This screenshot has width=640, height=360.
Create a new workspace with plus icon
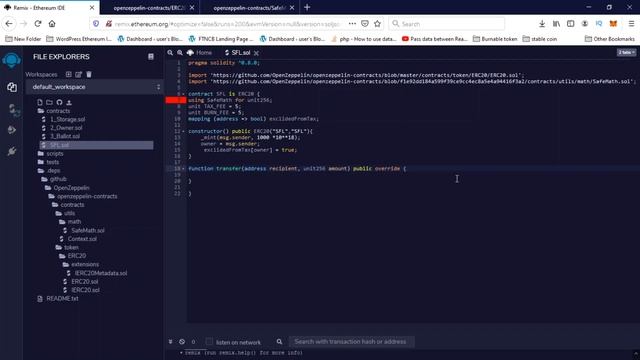69,74
